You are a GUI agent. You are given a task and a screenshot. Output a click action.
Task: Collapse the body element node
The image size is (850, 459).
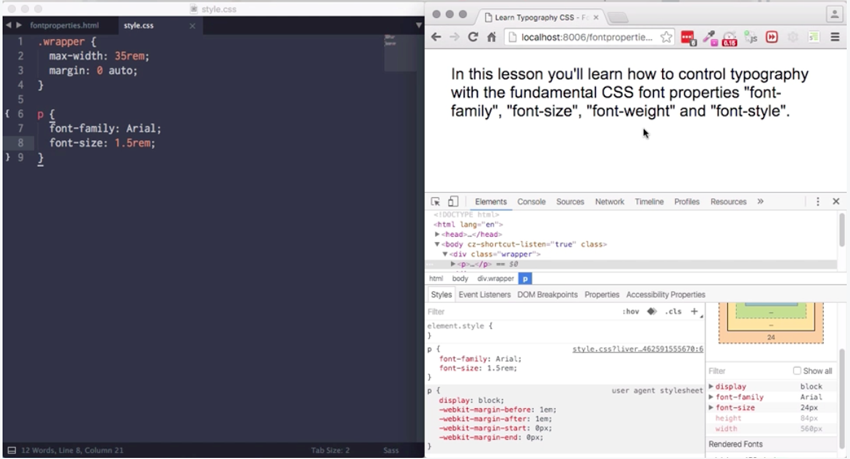(x=437, y=244)
